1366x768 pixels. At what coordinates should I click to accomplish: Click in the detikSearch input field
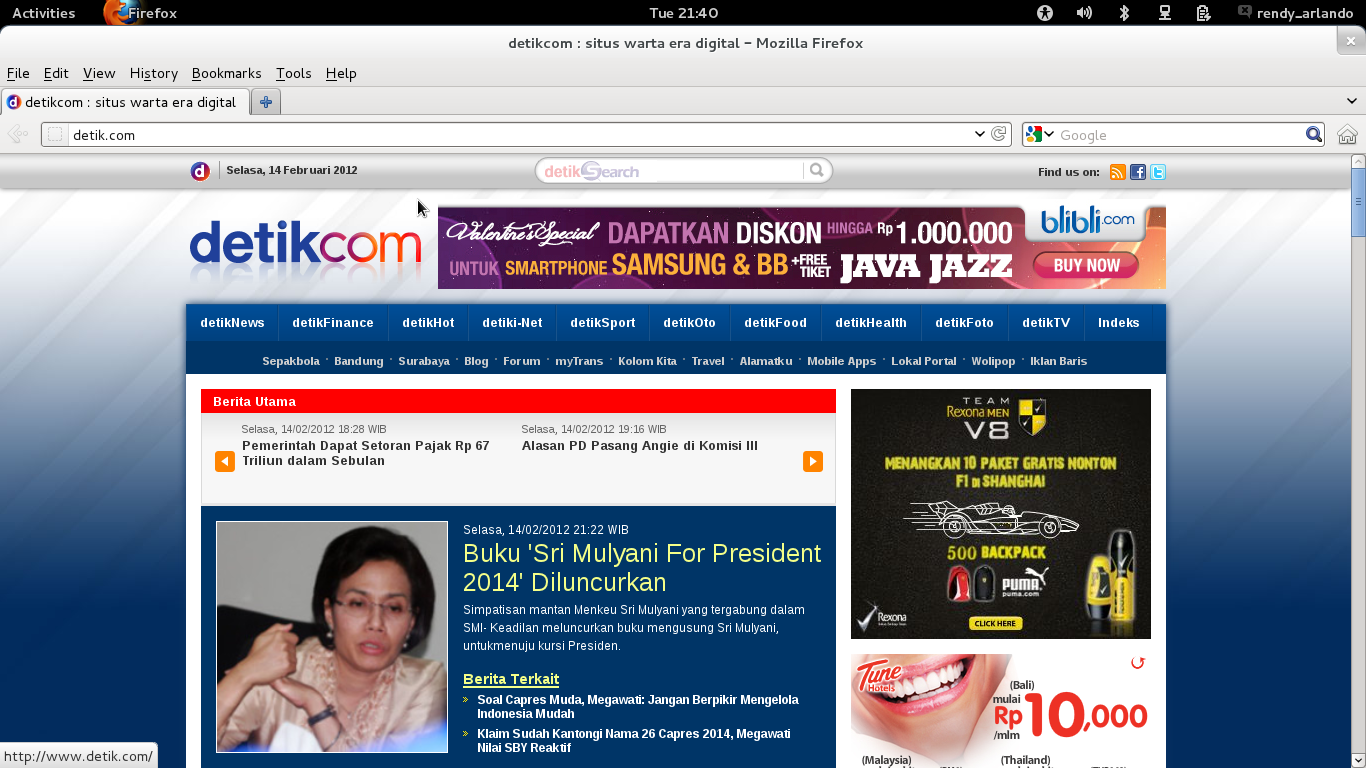[670, 171]
